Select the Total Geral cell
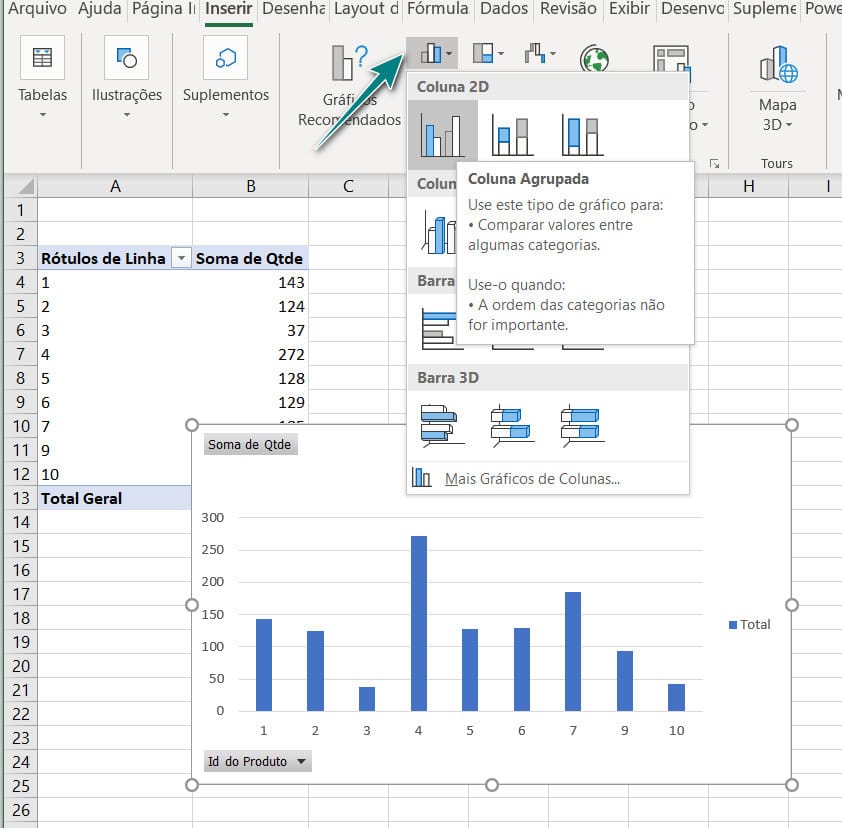842x828 pixels. coord(115,498)
